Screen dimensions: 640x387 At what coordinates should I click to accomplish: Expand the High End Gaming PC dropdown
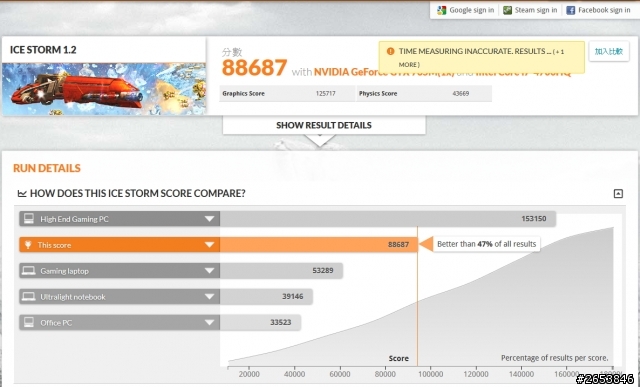click(x=209, y=219)
